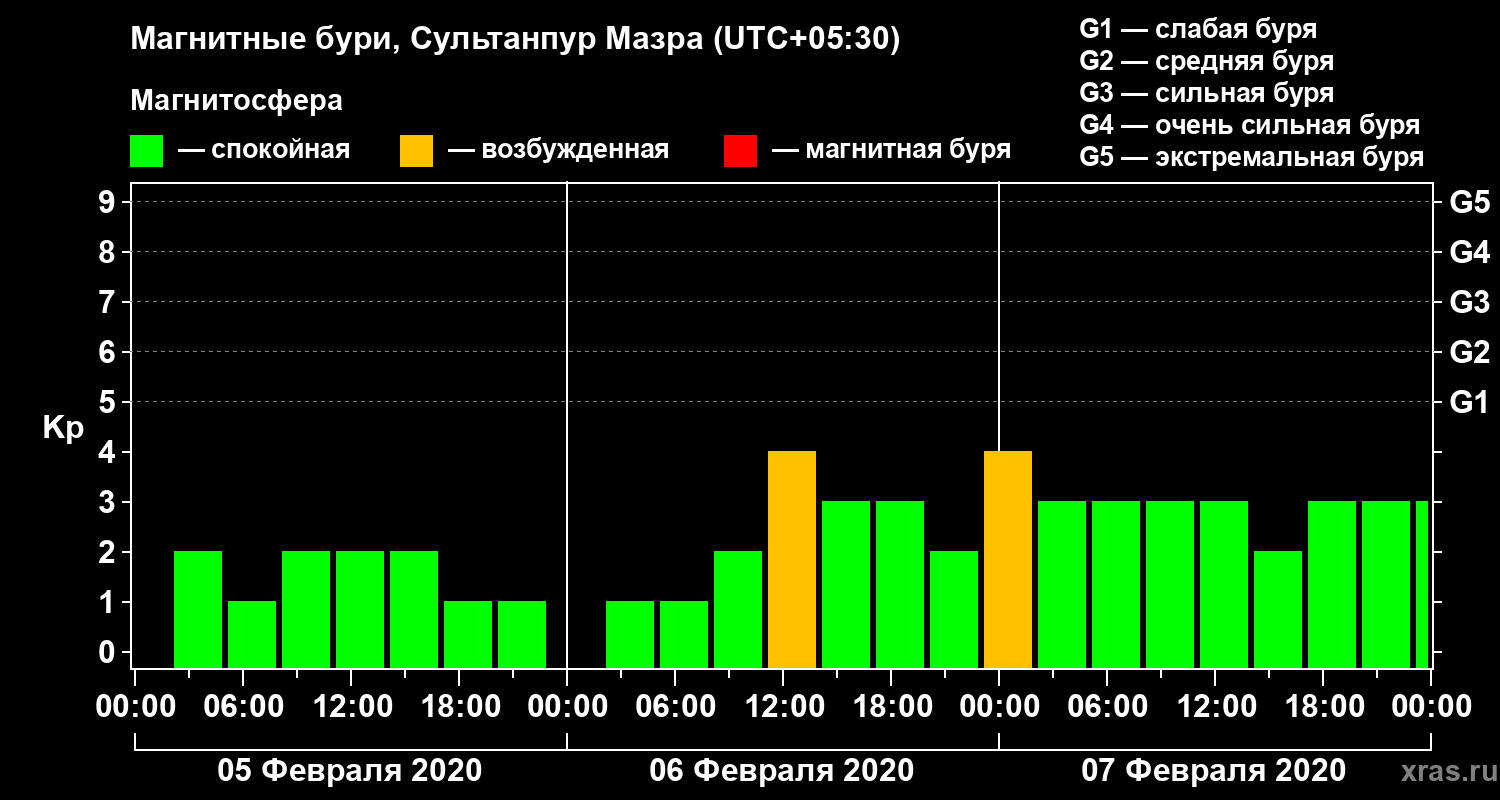The width and height of the screenshot is (1500, 800).
Task: Click Kp axis value 4
Action: (109, 452)
